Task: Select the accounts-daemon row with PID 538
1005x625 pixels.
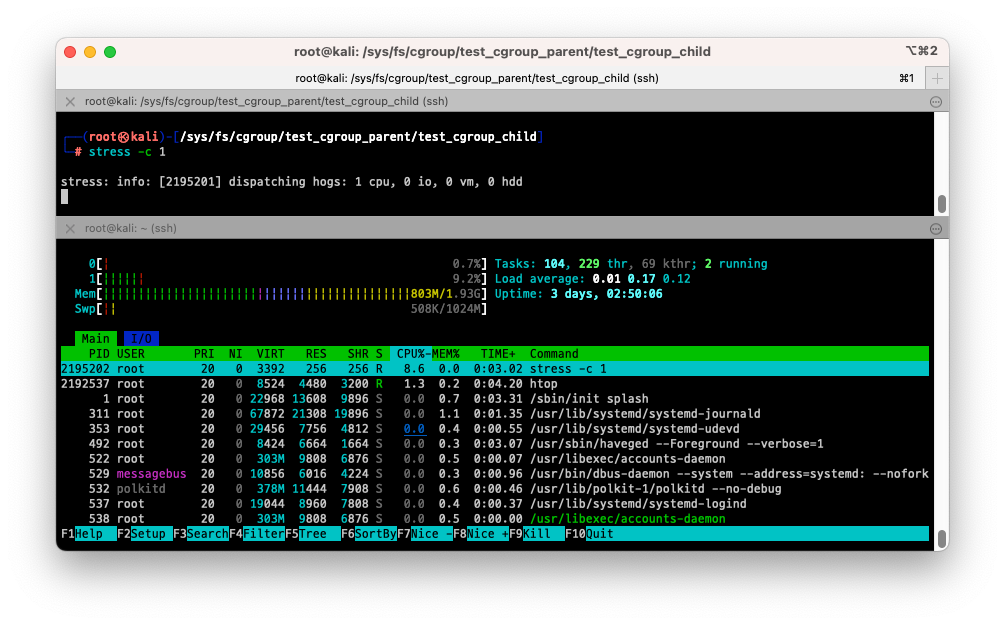Action: [x=495, y=519]
